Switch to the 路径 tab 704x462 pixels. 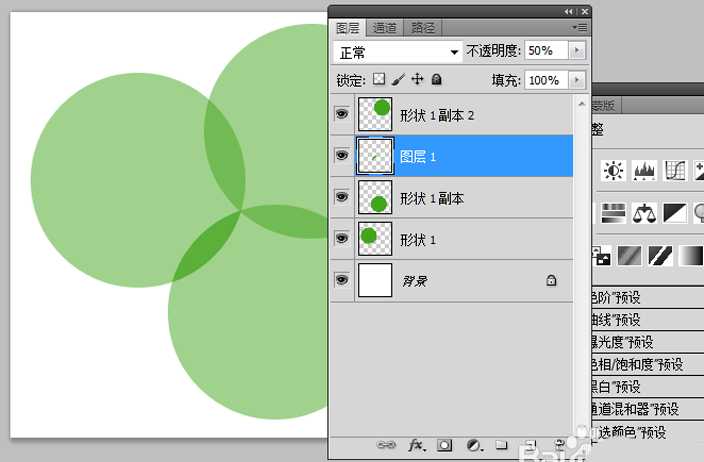423,28
